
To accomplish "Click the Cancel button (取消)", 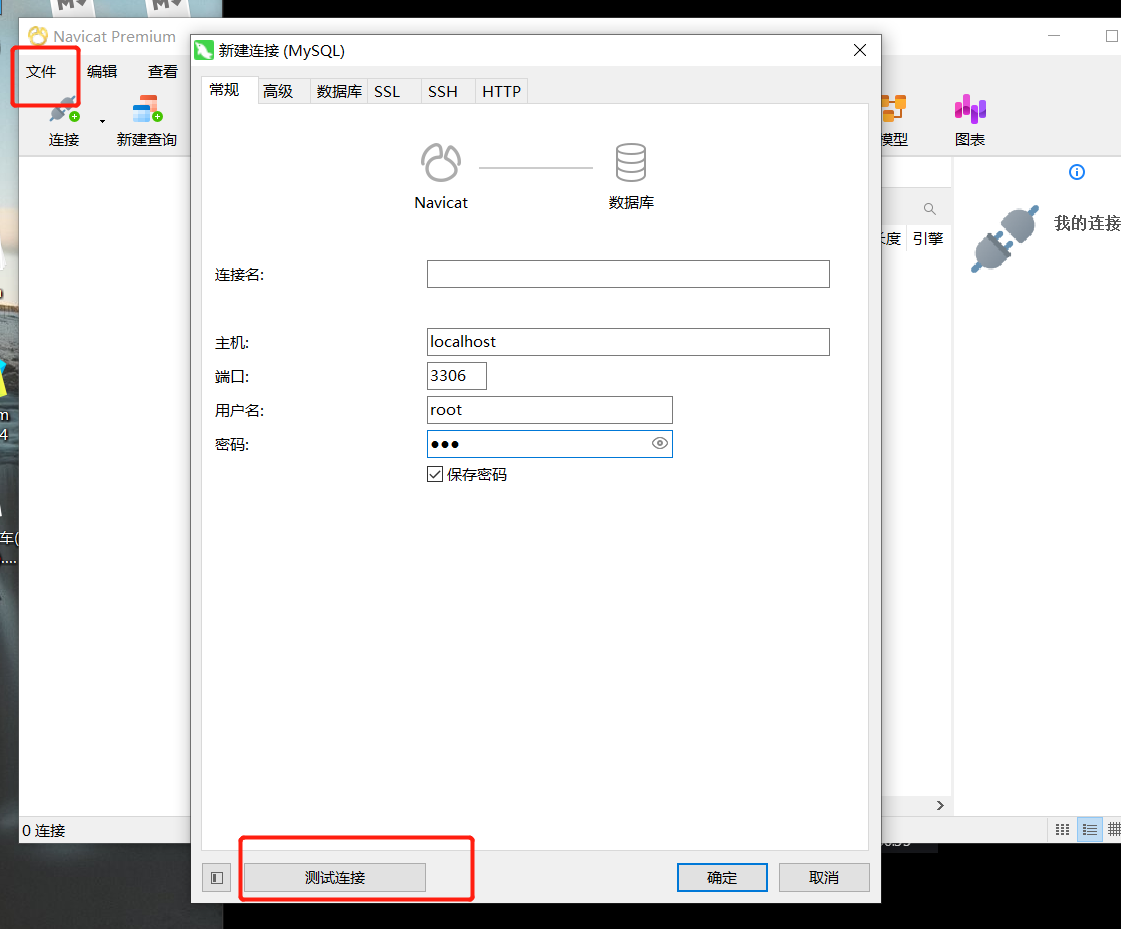I will click(x=824, y=878).
